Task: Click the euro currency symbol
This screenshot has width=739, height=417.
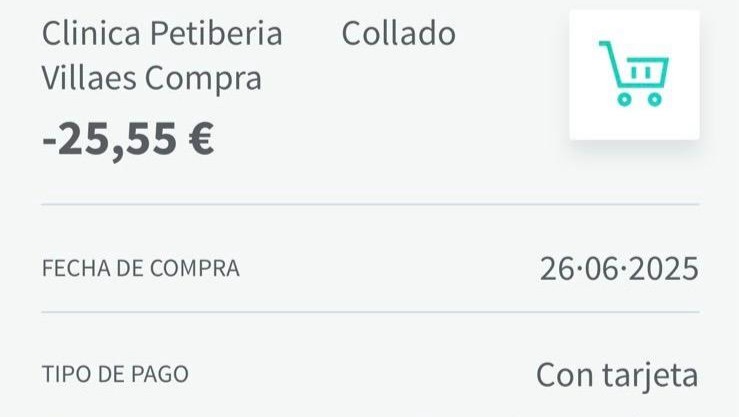Action: [201, 138]
